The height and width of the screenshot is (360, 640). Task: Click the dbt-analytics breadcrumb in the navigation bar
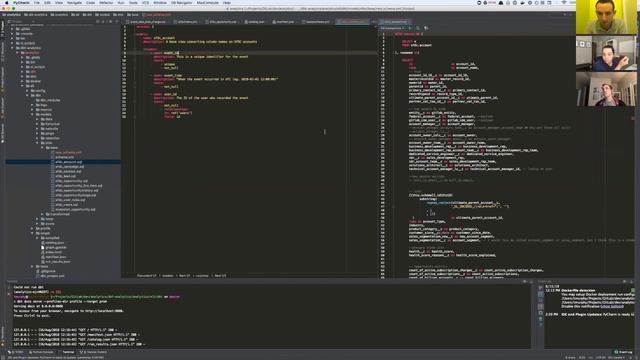pyautogui.click(x=36, y=15)
